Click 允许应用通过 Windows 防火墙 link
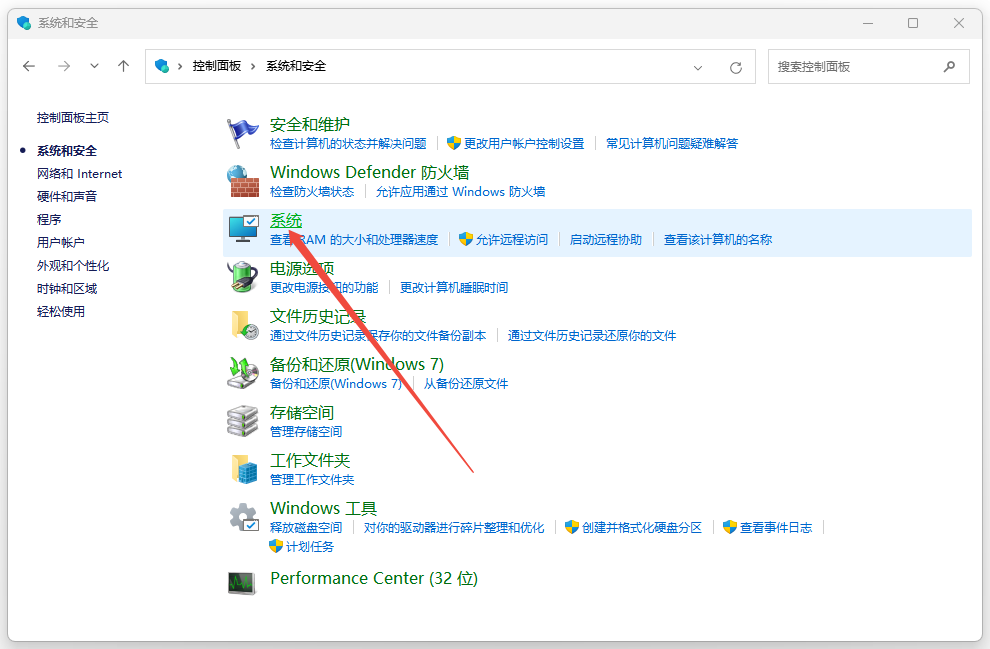 [460, 192]
